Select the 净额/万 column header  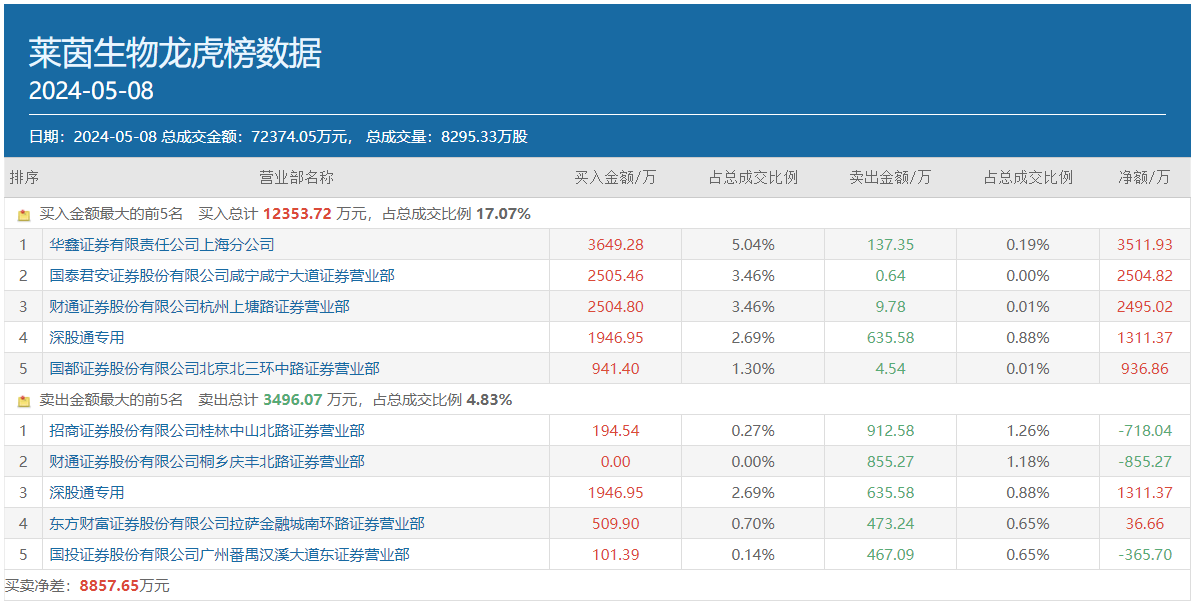[x=1144, y=178]
